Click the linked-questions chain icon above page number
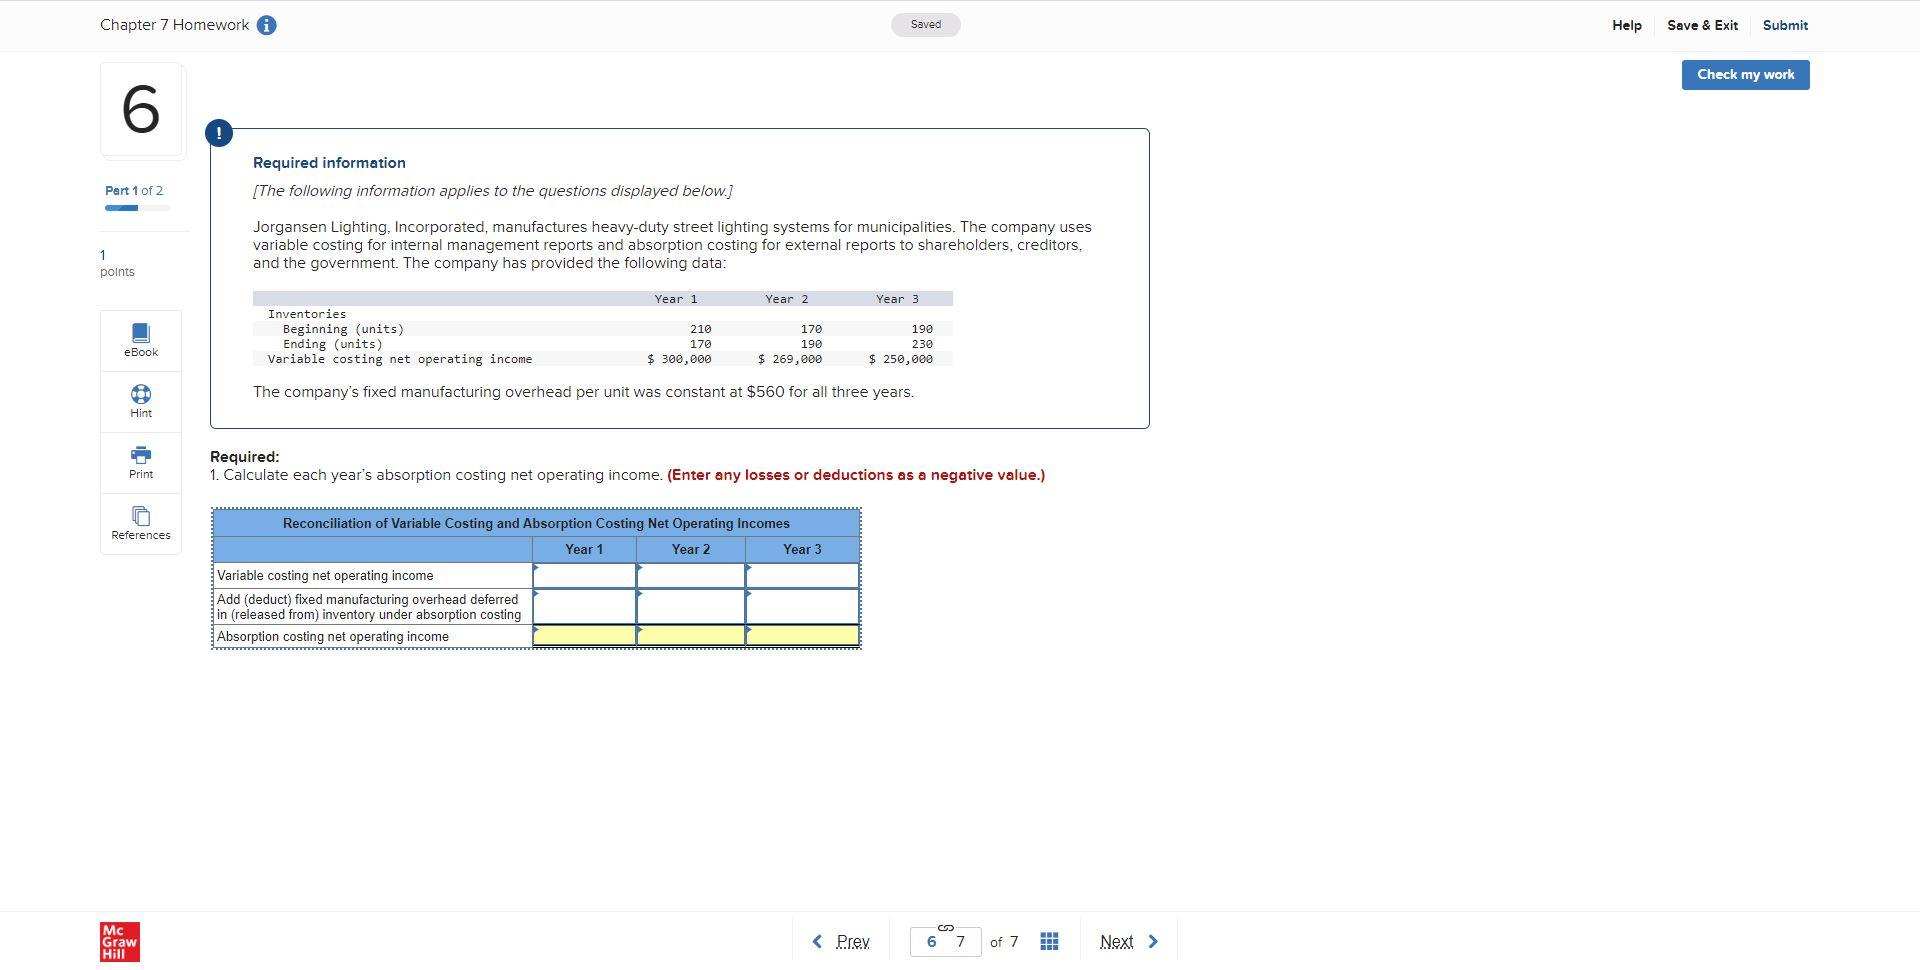The width and height of the screenshot is (1920, 970). click(944, 927)
